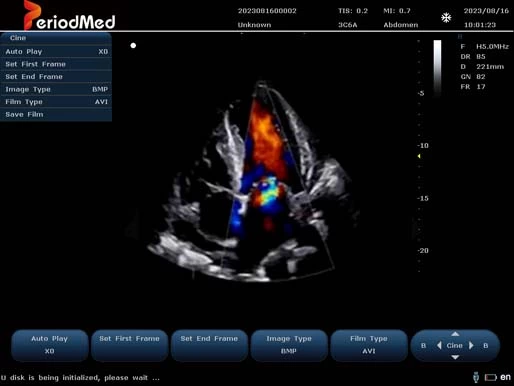This screenshot has width=514, height=386.
Task: Click the date 2023/08/16
Action: [486, 11]
